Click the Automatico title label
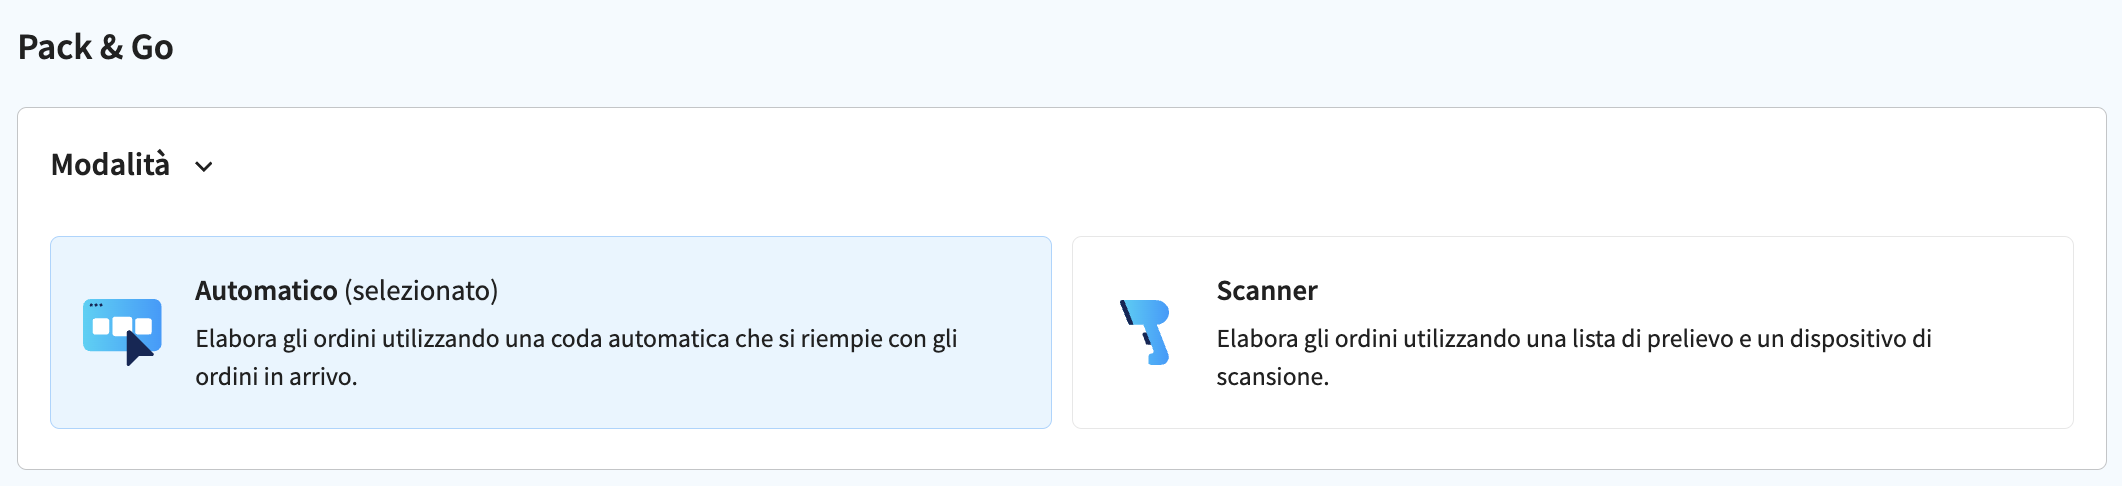Screen dimensions: 2122x486 pyautogui.click(x=266, y=290)
